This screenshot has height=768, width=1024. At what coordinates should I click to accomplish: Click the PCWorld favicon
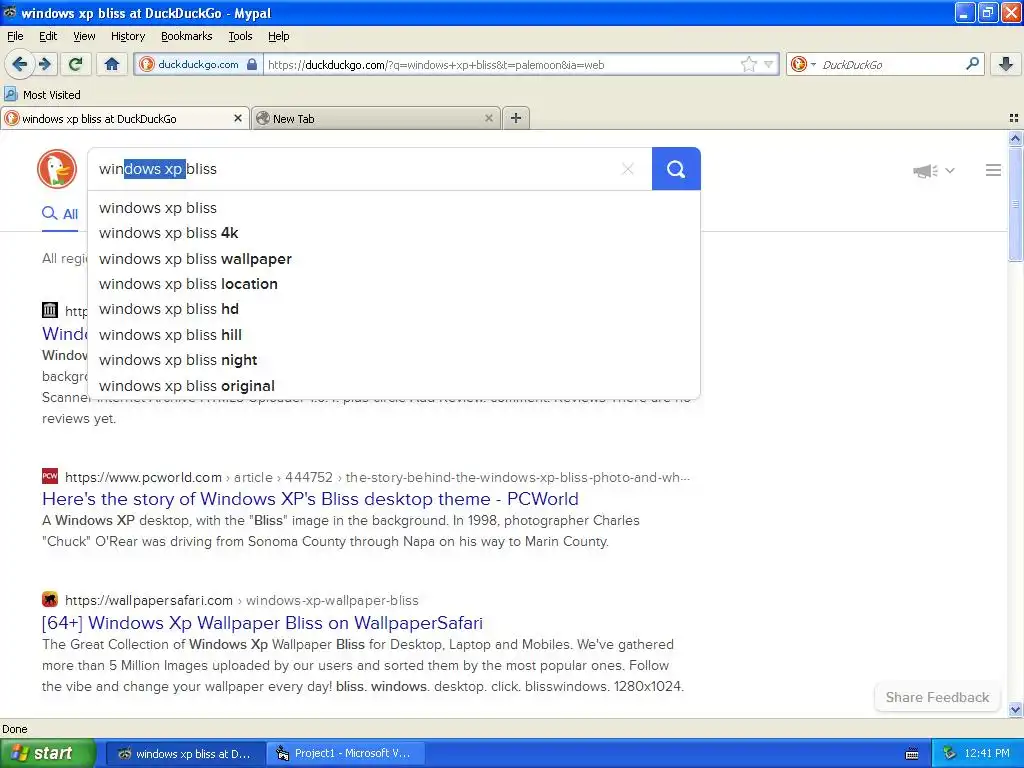coord(50,476)
